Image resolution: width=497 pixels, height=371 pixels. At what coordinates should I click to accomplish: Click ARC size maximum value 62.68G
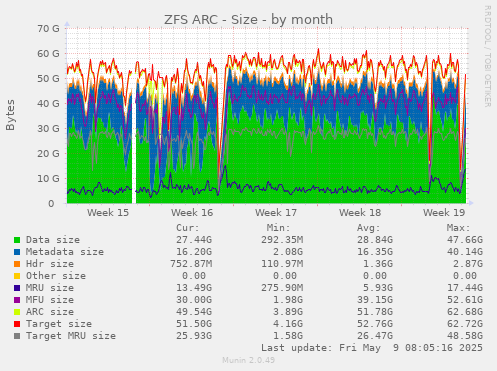(x=465, y=312)
